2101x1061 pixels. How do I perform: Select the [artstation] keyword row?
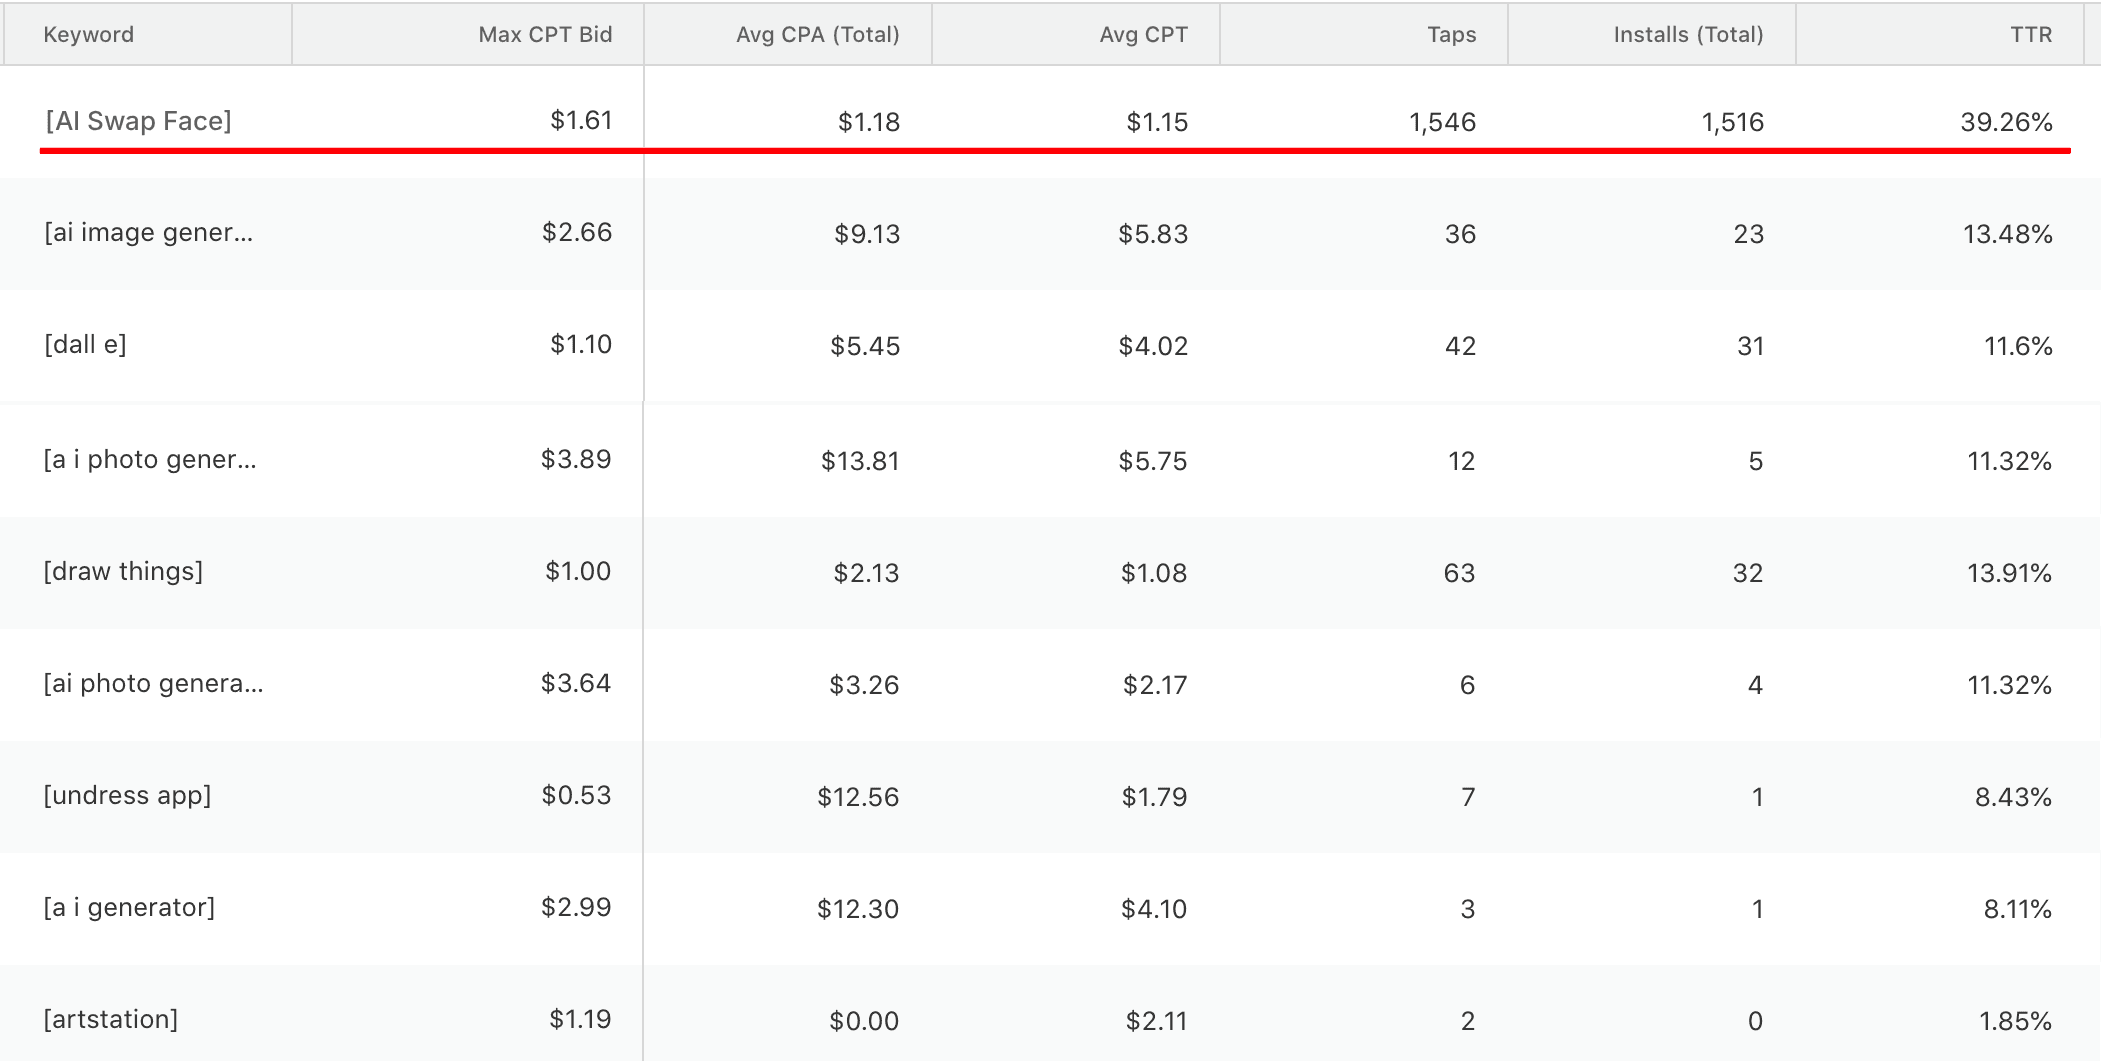(x=112, y=1019)
